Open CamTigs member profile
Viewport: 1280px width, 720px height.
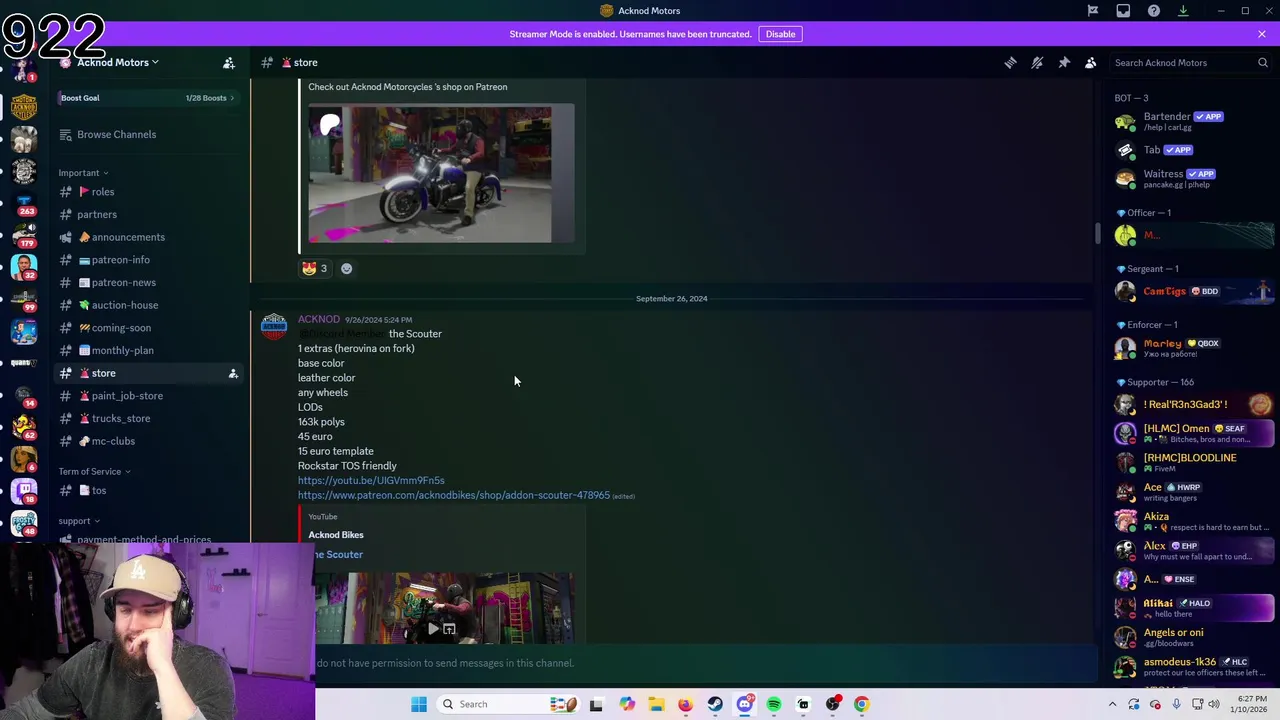pos(1193,291)
